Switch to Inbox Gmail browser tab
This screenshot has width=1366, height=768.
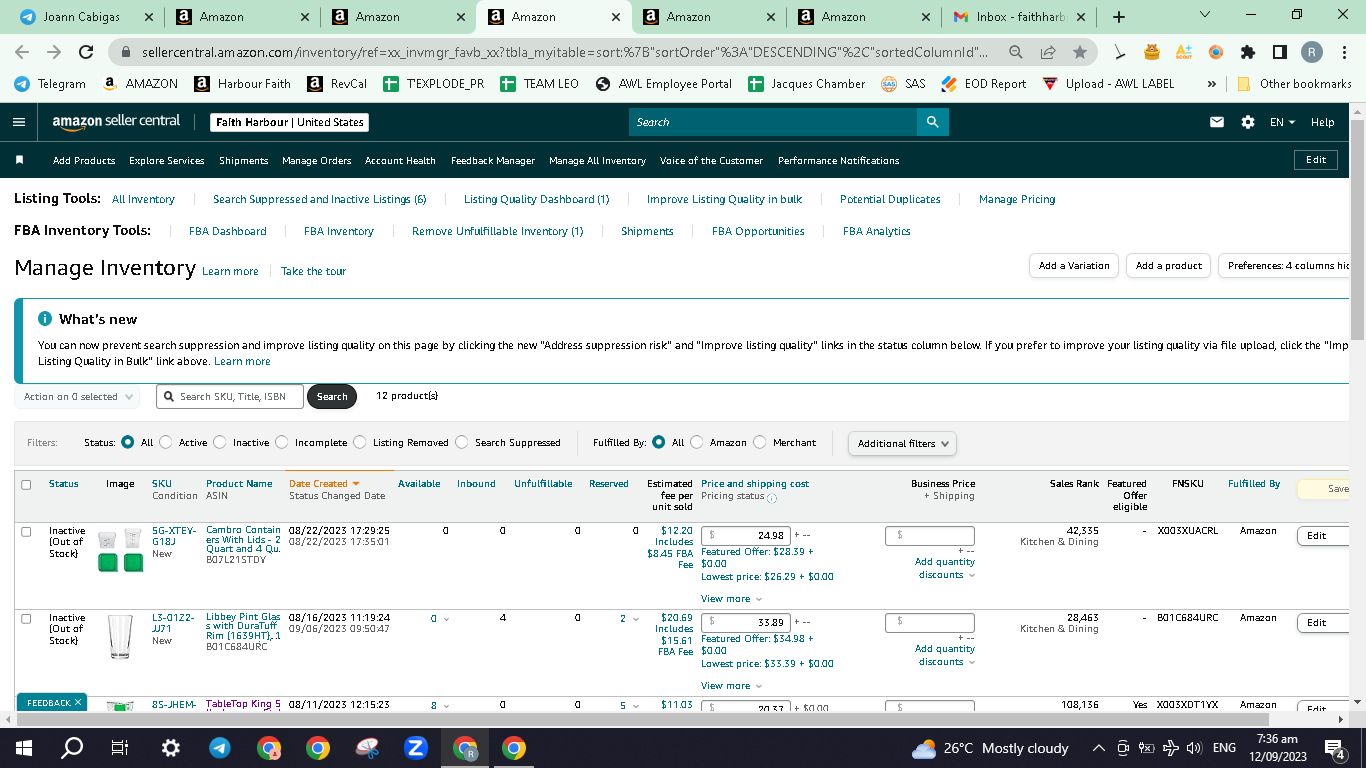tap(1019, 17)
